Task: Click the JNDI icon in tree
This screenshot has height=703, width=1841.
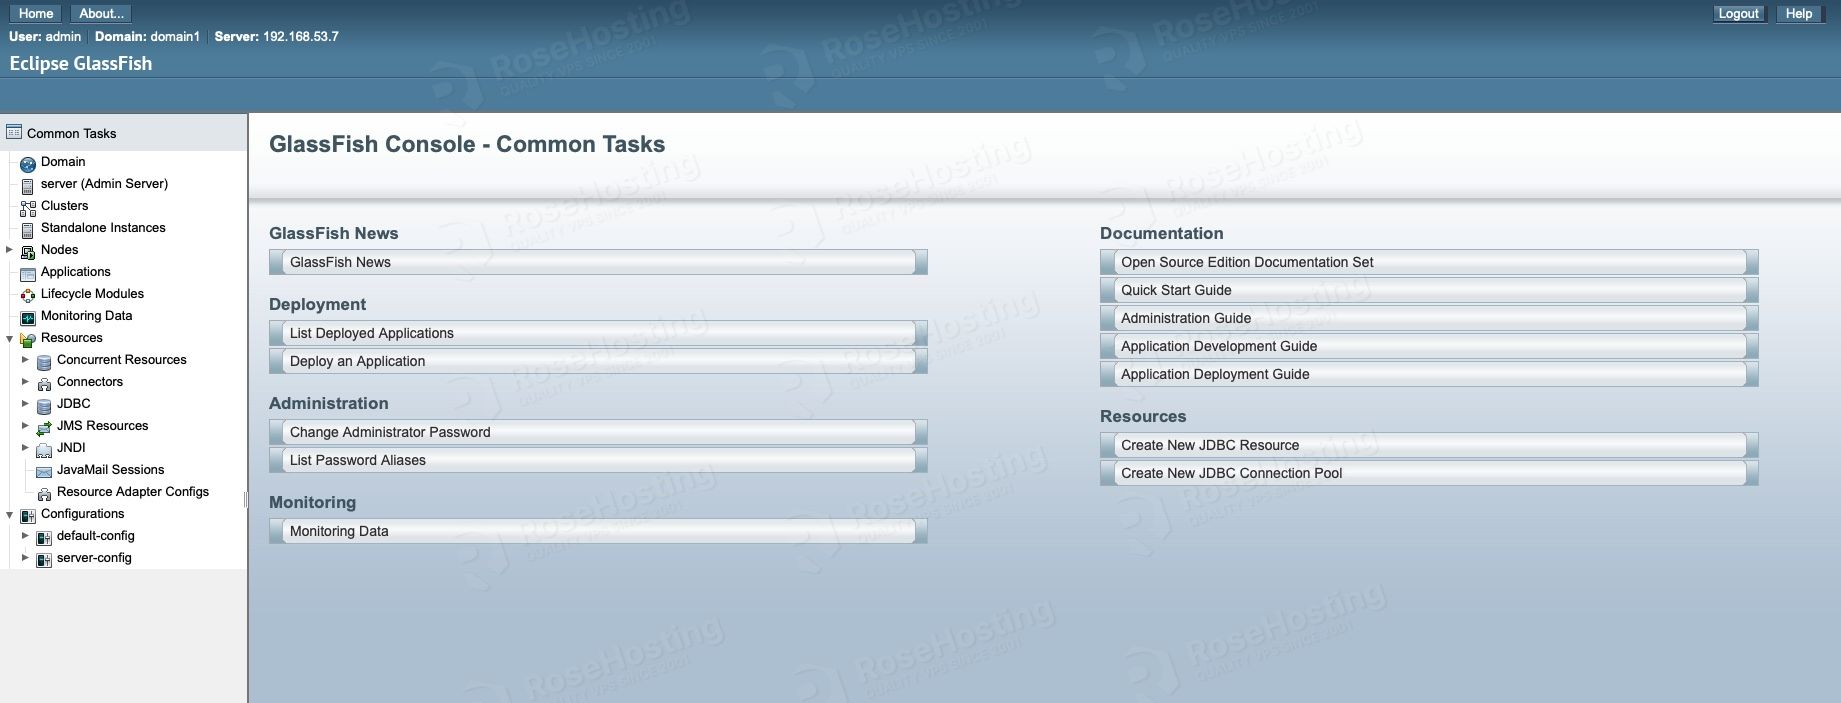Action: tap(44, 449)
